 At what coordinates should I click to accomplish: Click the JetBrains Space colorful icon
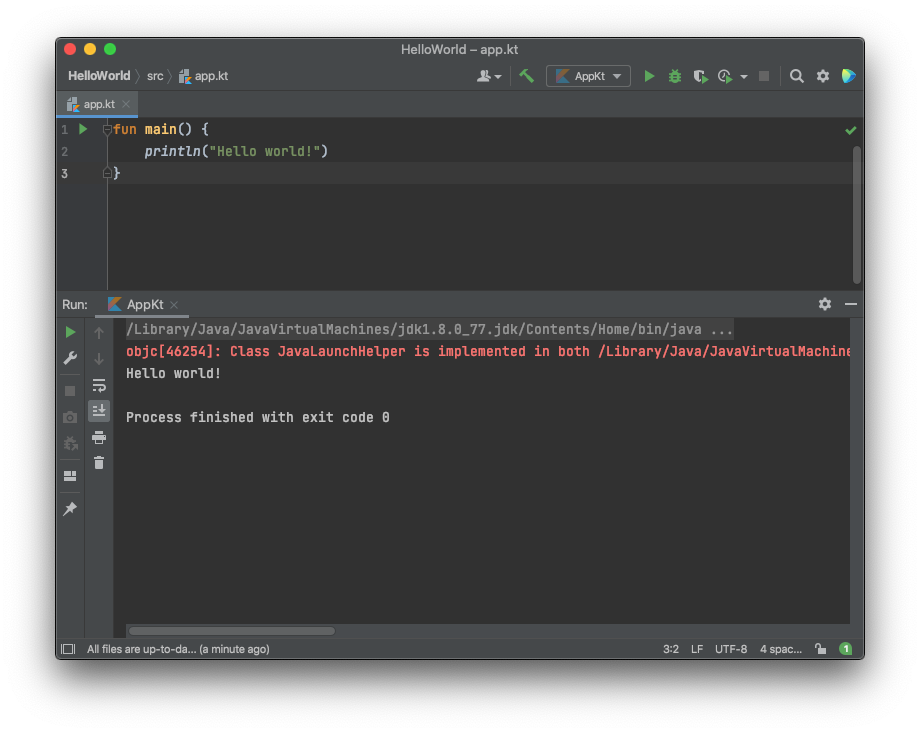tap(848, 76)
